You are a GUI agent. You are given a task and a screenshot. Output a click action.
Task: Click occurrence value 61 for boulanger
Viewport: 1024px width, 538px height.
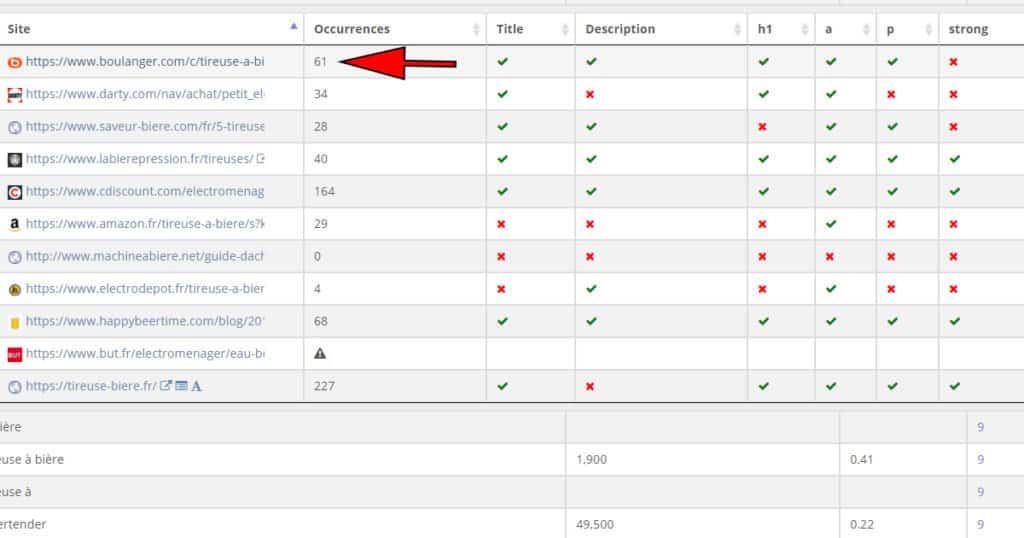point(320,61)
